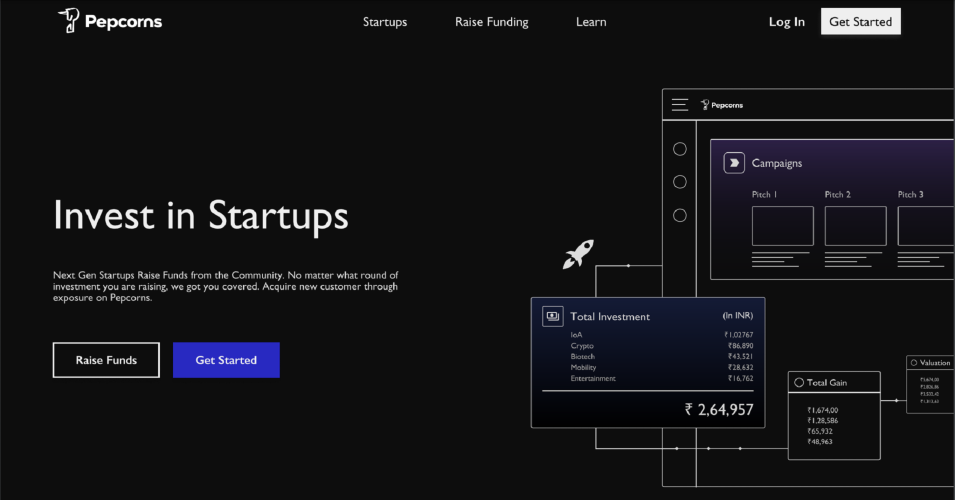The height and width of the screenshot is (500, 955).
Task: Click the rocket icon
Action: pos(578,254)
